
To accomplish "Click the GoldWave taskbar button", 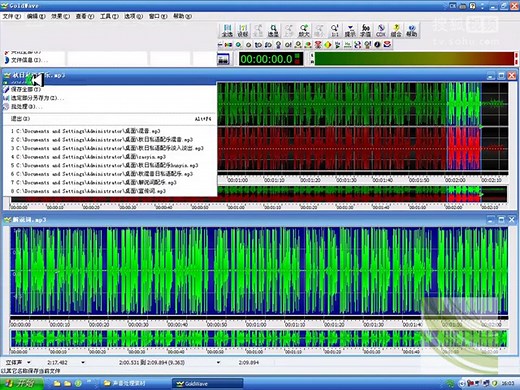I will click(207, 383).
